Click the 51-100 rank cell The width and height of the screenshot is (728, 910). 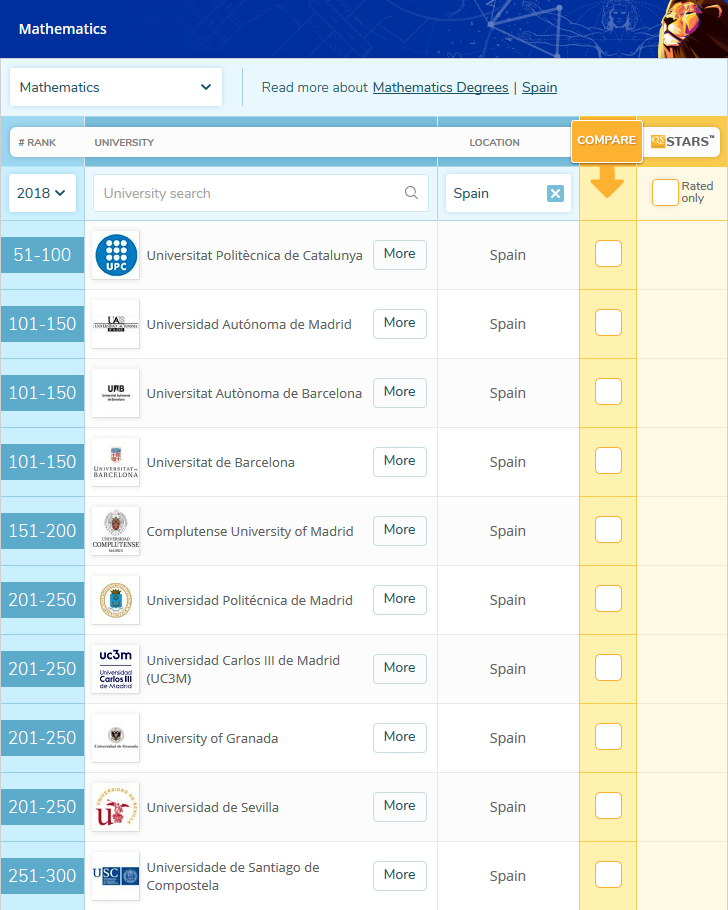tap(42, 255)
